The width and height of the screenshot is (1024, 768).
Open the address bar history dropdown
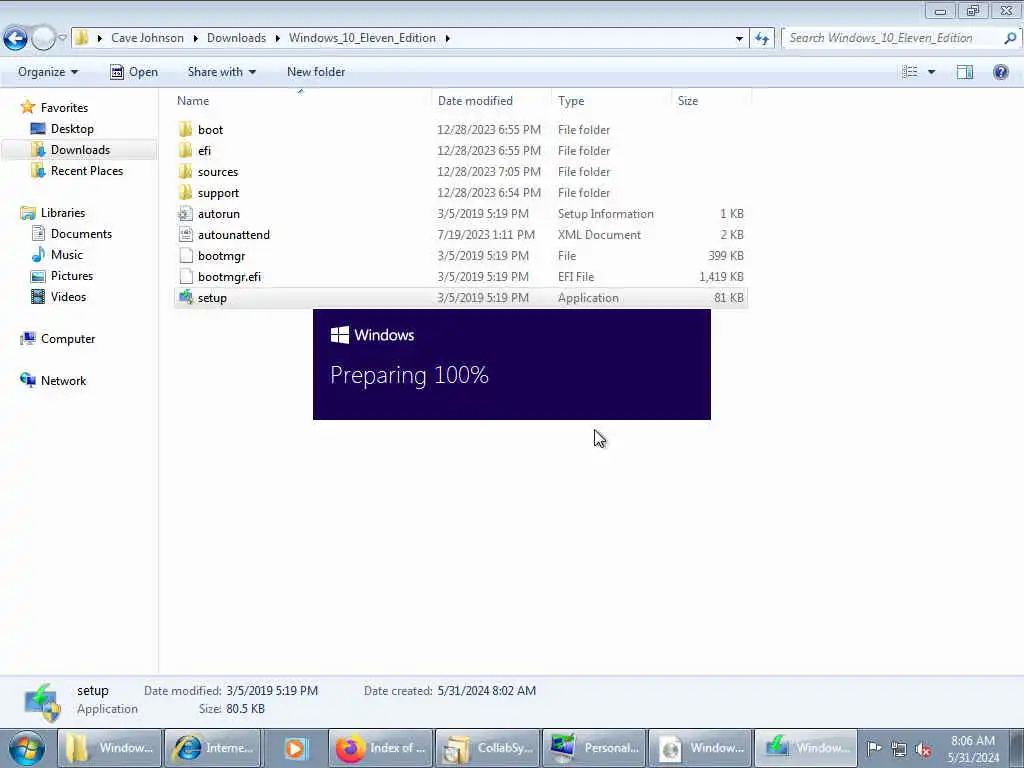[x=739, y=39]
